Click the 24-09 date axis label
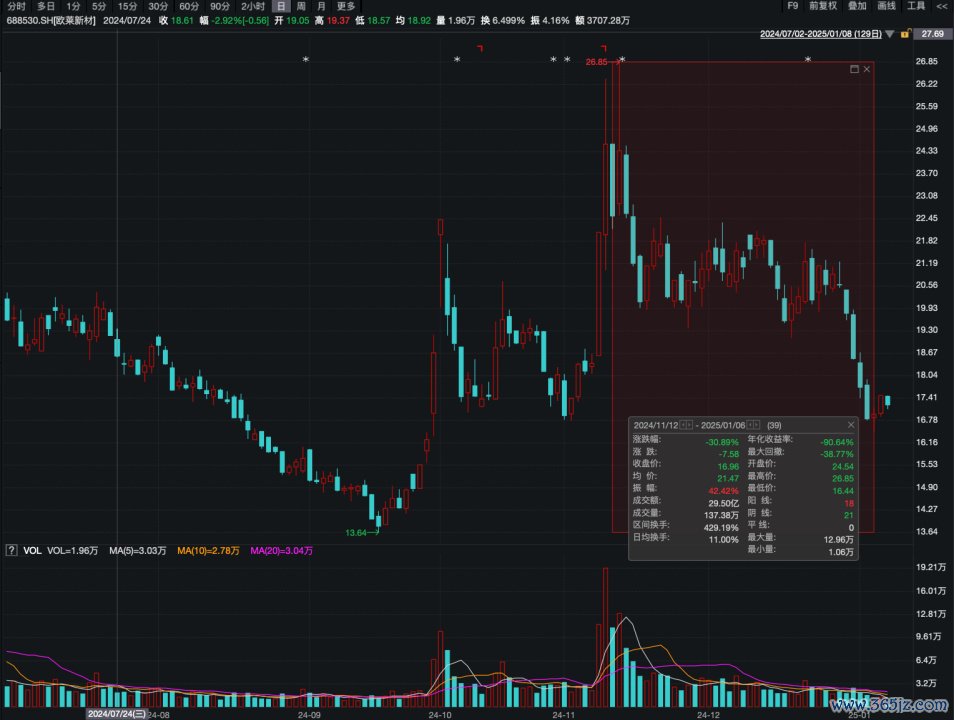 [x=309, y=715]
